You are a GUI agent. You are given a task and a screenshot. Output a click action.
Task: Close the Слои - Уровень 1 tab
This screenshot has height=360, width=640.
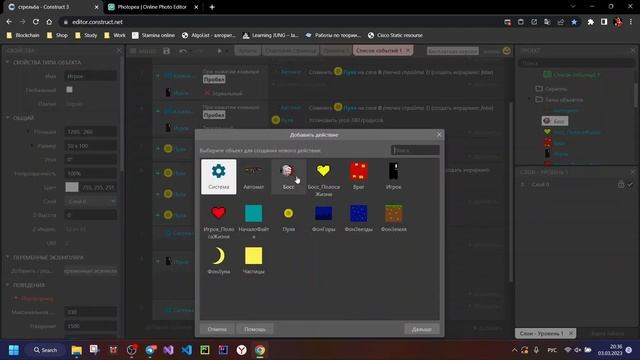point(571,333)
